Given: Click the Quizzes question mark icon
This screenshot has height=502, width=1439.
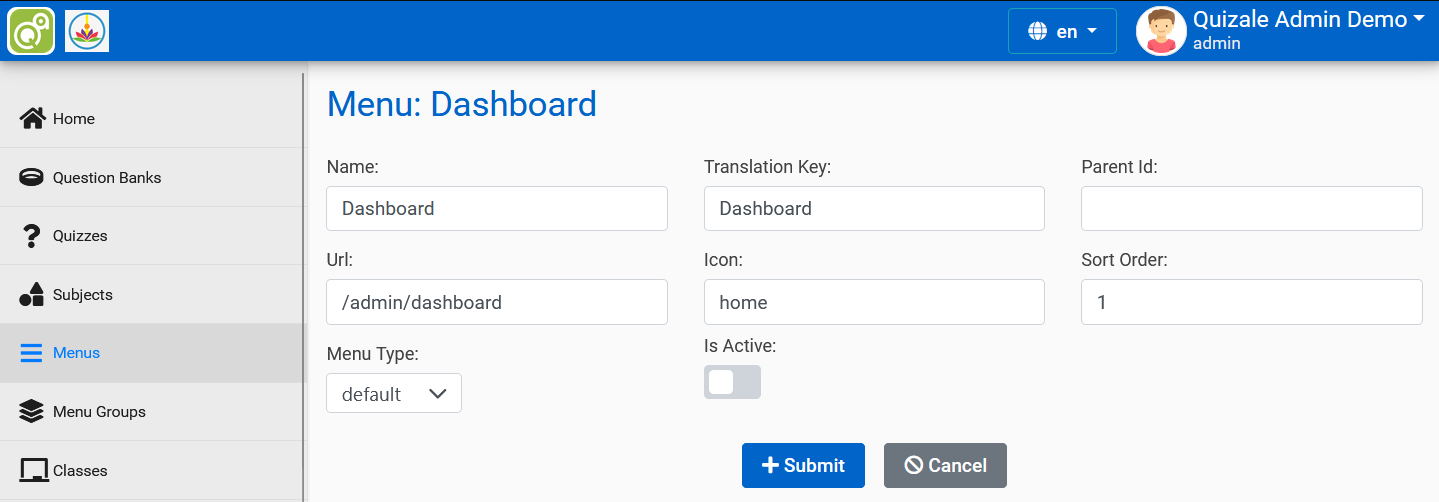Looking at the screenshot, I should click(32, 236).
